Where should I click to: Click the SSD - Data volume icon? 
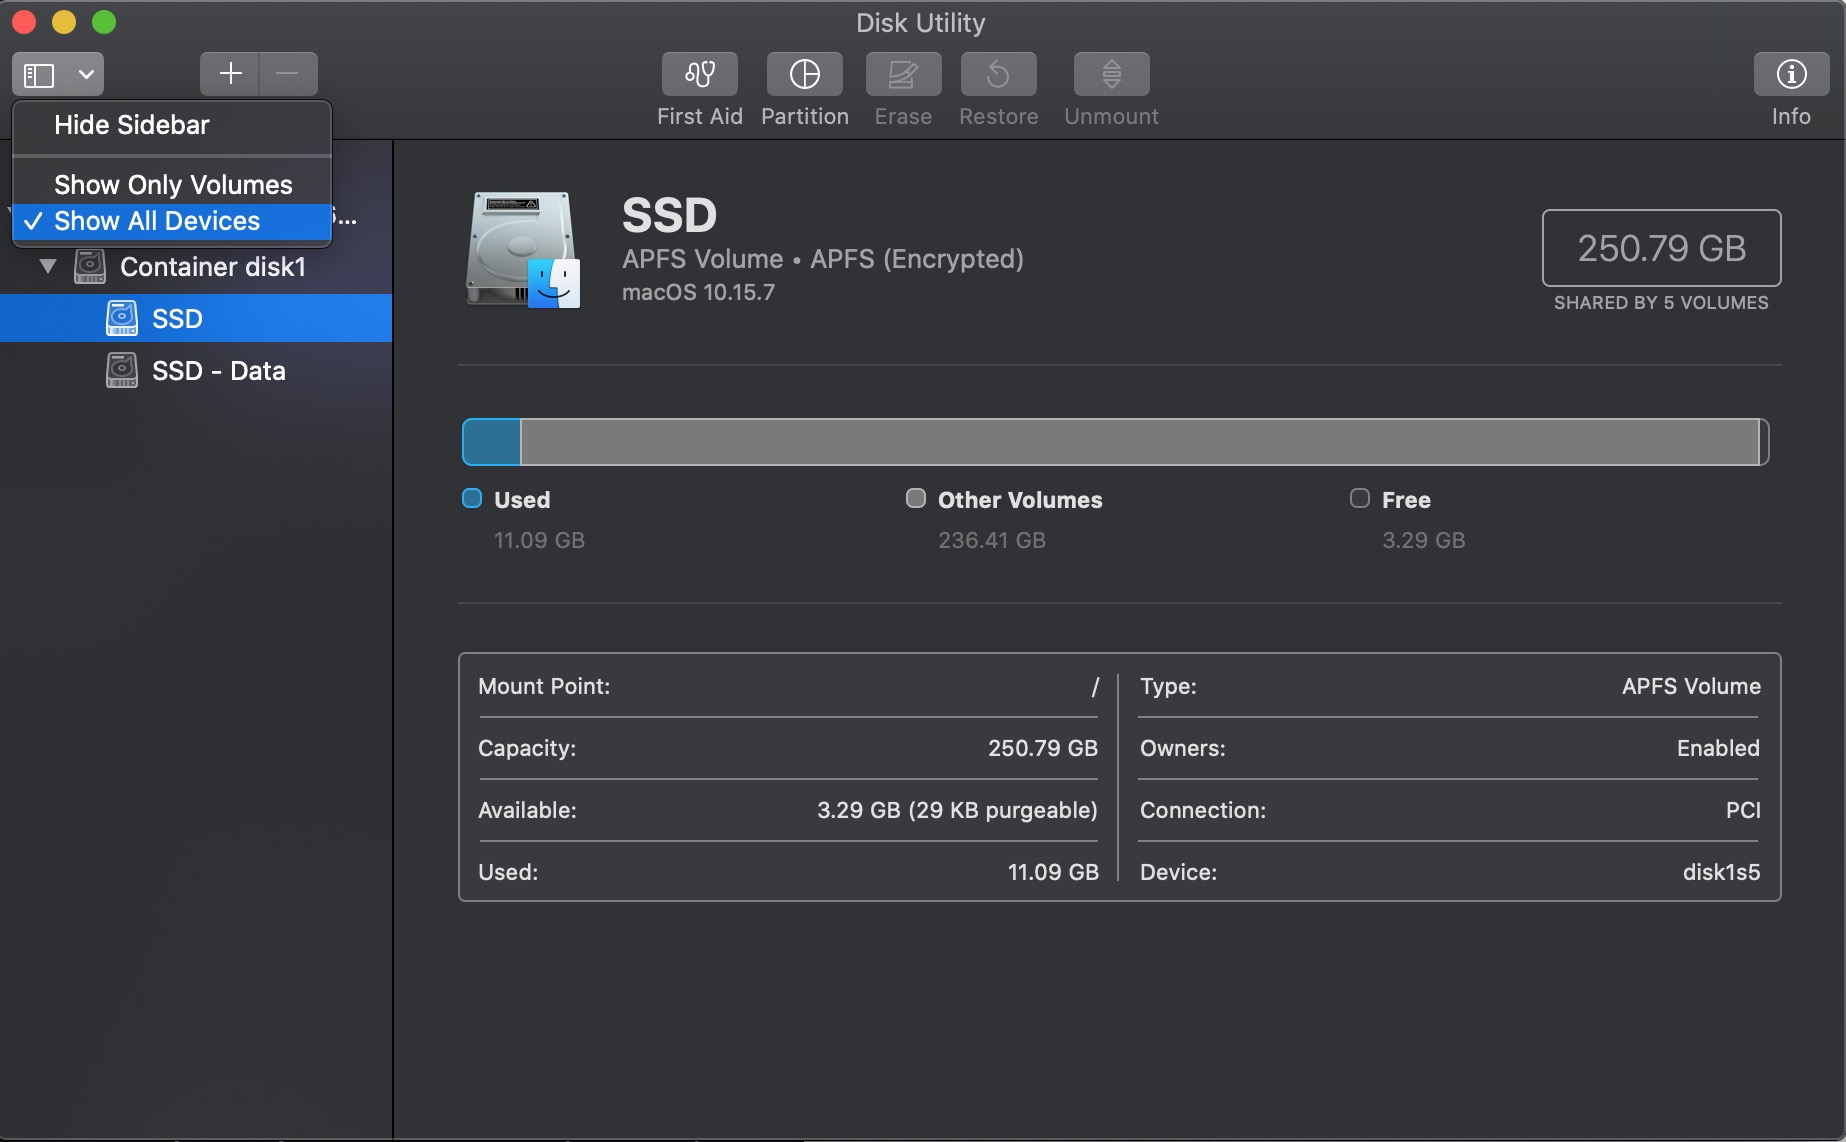tap(122, 371)
